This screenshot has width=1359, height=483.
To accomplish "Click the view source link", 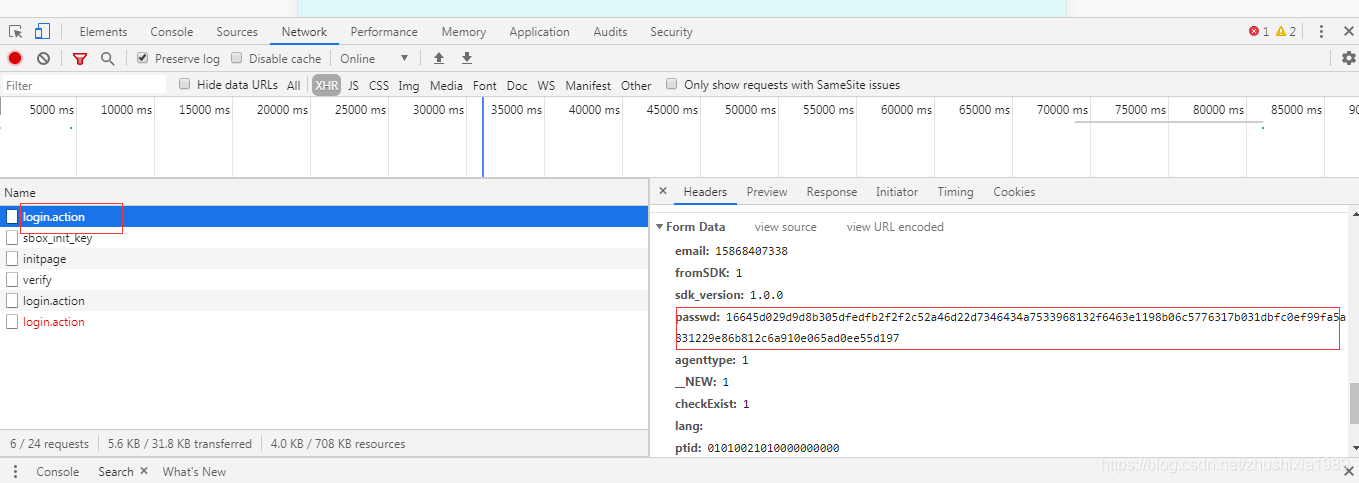I will [786, 227].
